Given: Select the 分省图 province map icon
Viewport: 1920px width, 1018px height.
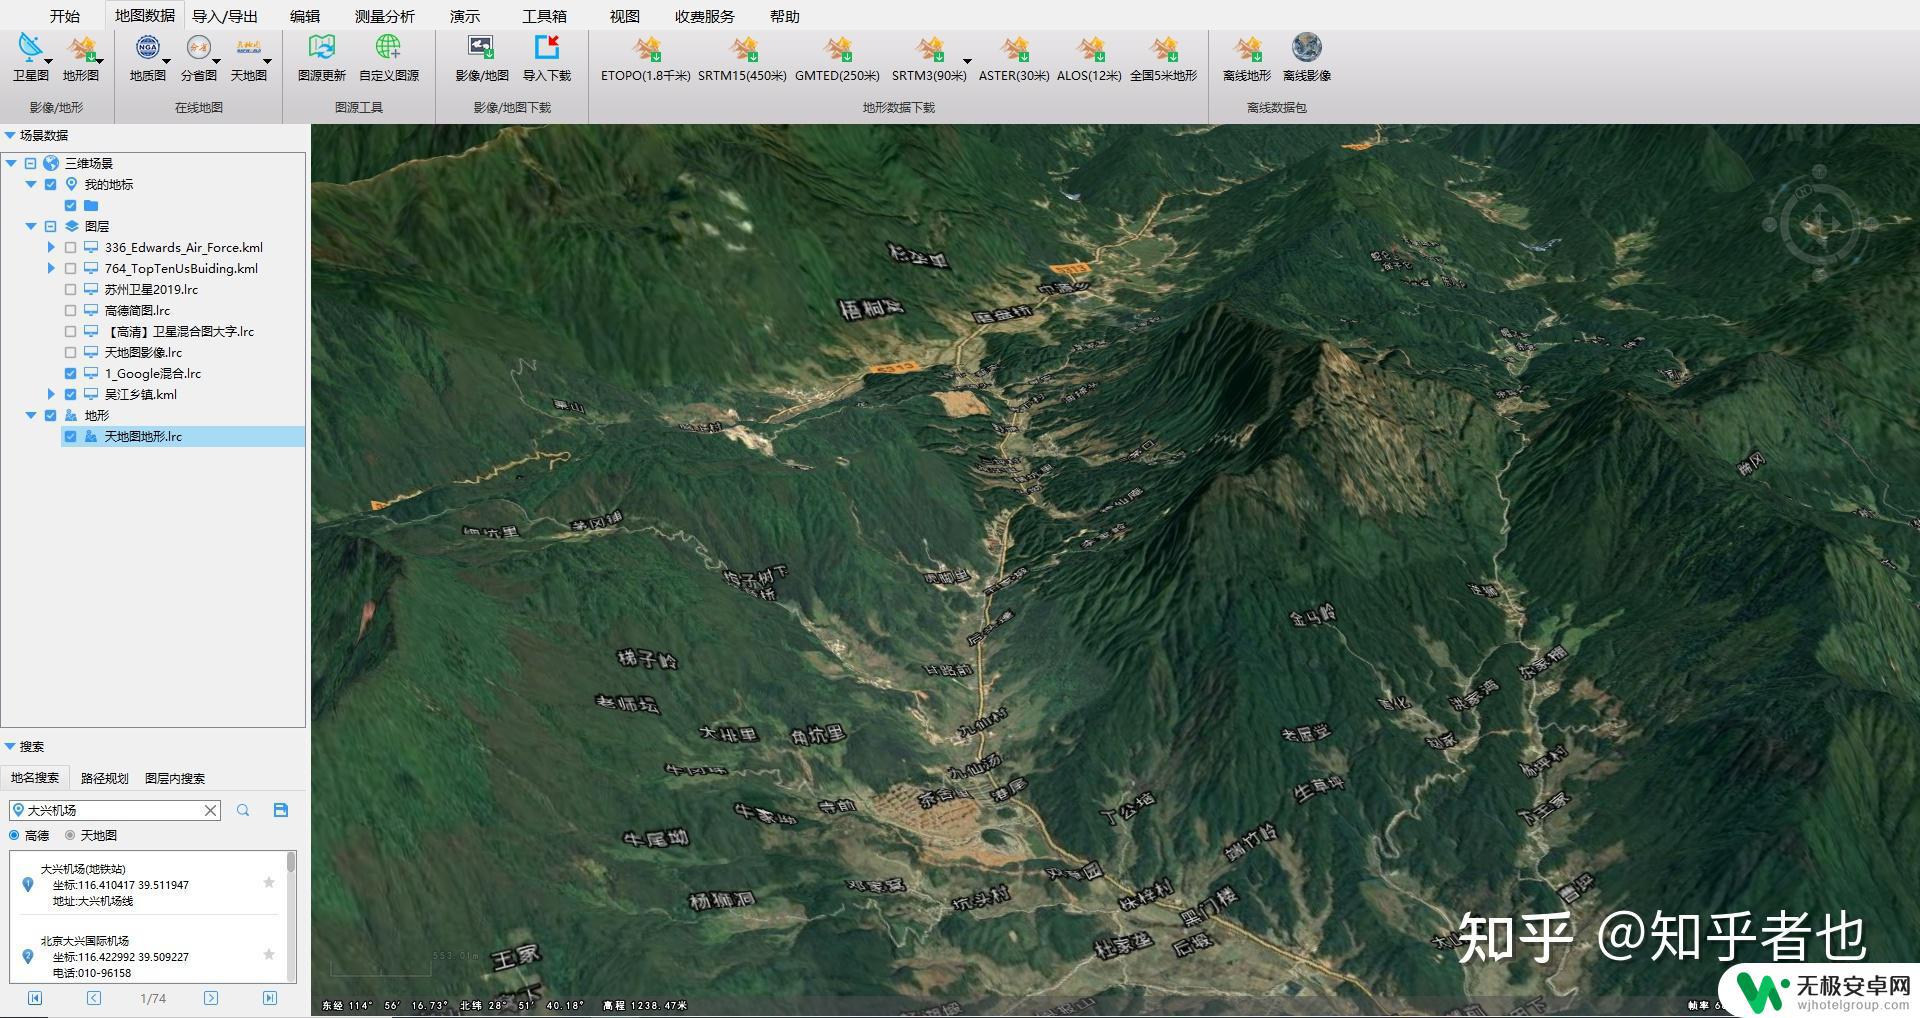Looking at the screenshot, I should click(199, 58).
